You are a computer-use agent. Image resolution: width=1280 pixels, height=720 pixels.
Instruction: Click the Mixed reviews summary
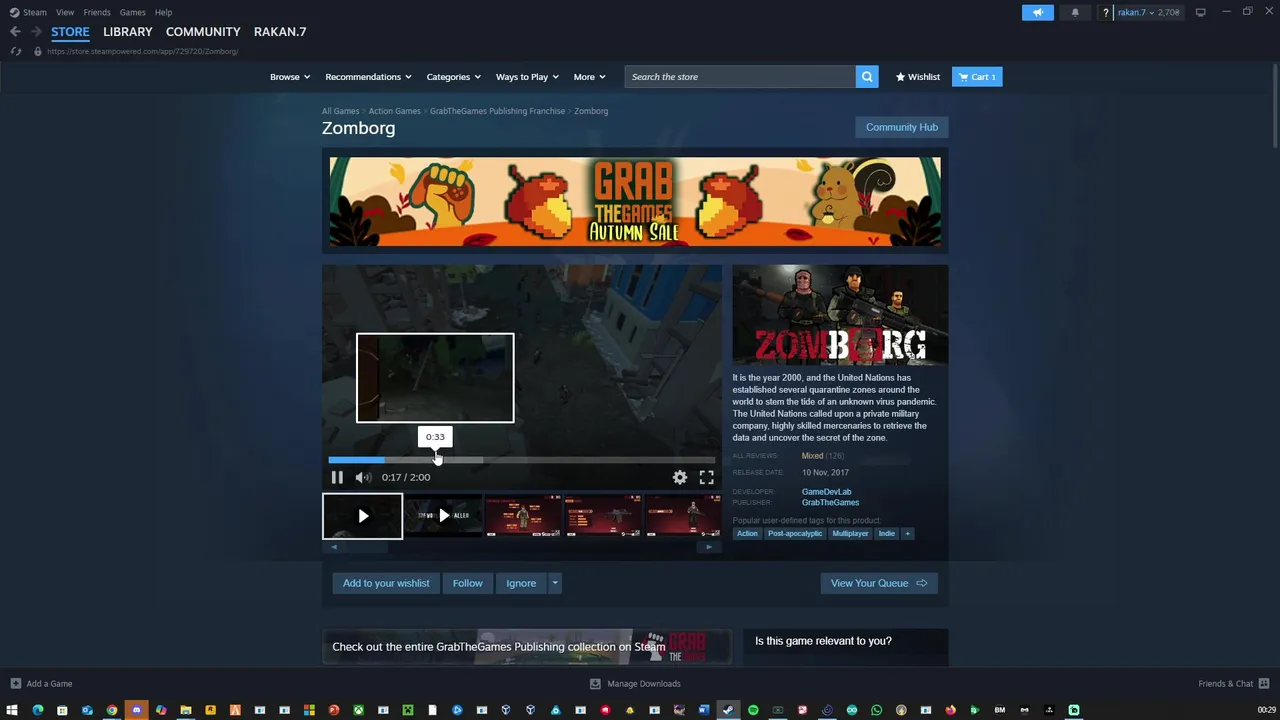[x=812, y=456]
